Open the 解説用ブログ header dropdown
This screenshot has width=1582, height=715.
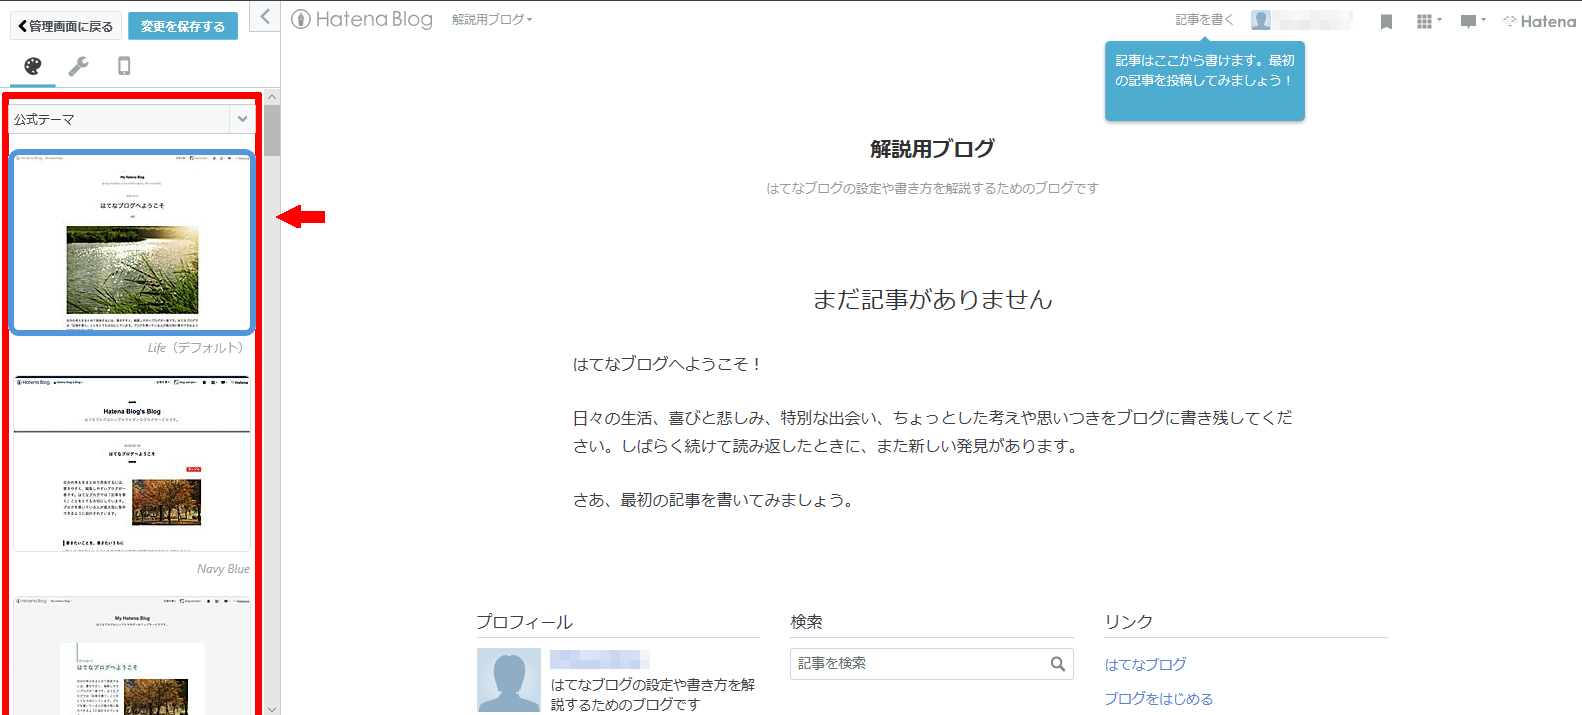click(x=492, y=19)
